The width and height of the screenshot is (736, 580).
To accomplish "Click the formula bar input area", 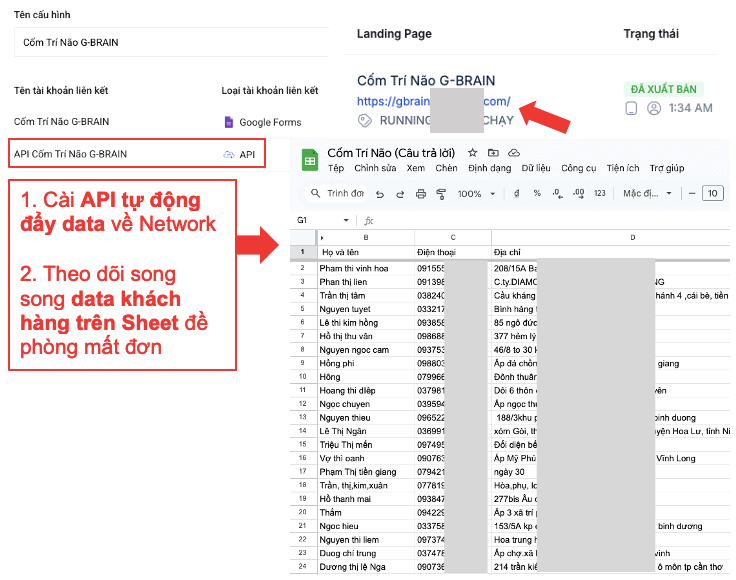I will pyautogui.click(x=554, y=221).
